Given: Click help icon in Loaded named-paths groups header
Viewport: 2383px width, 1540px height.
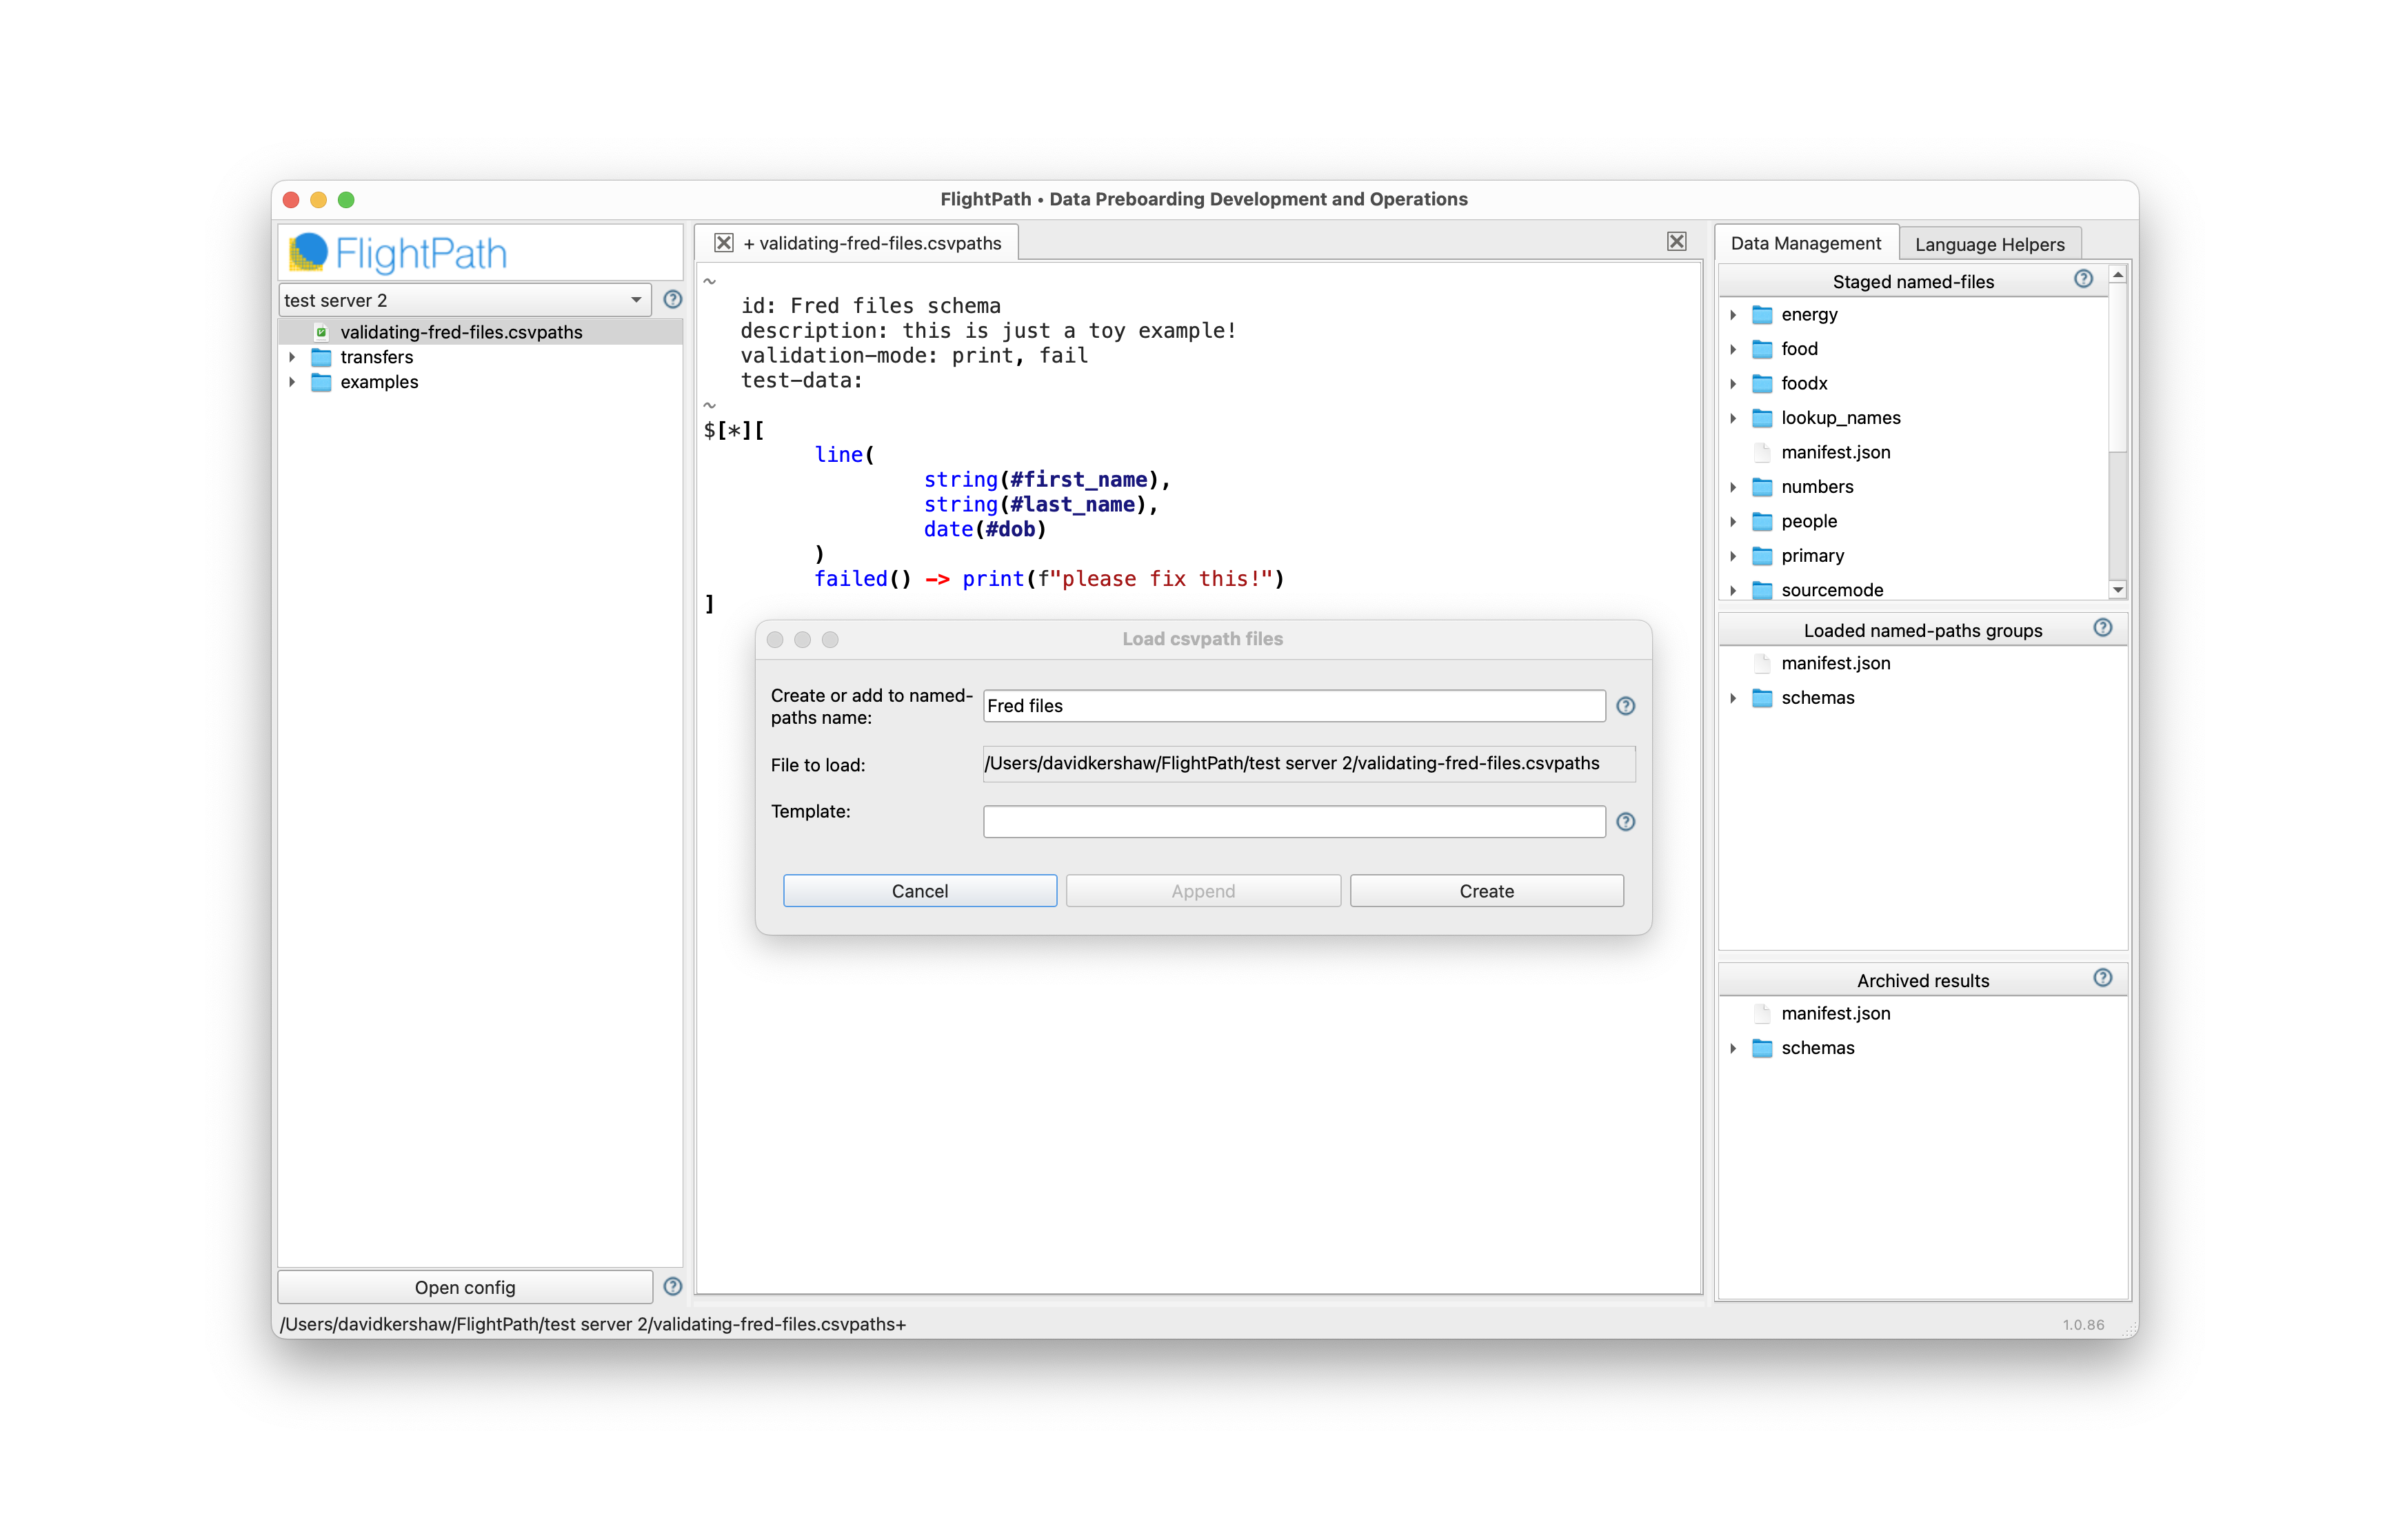Looking at the screenshot, I should 2102,628.
